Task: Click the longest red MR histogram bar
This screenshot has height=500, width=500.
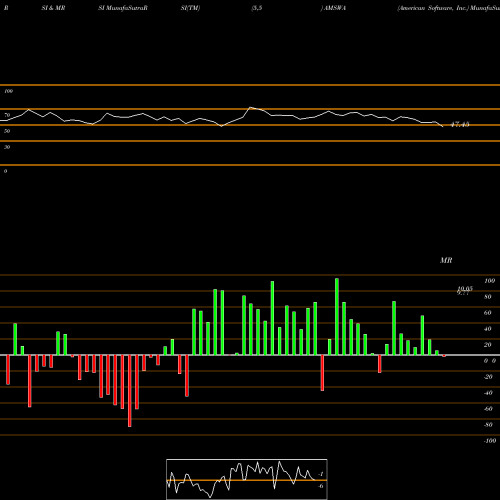Action: pos(130,391)
